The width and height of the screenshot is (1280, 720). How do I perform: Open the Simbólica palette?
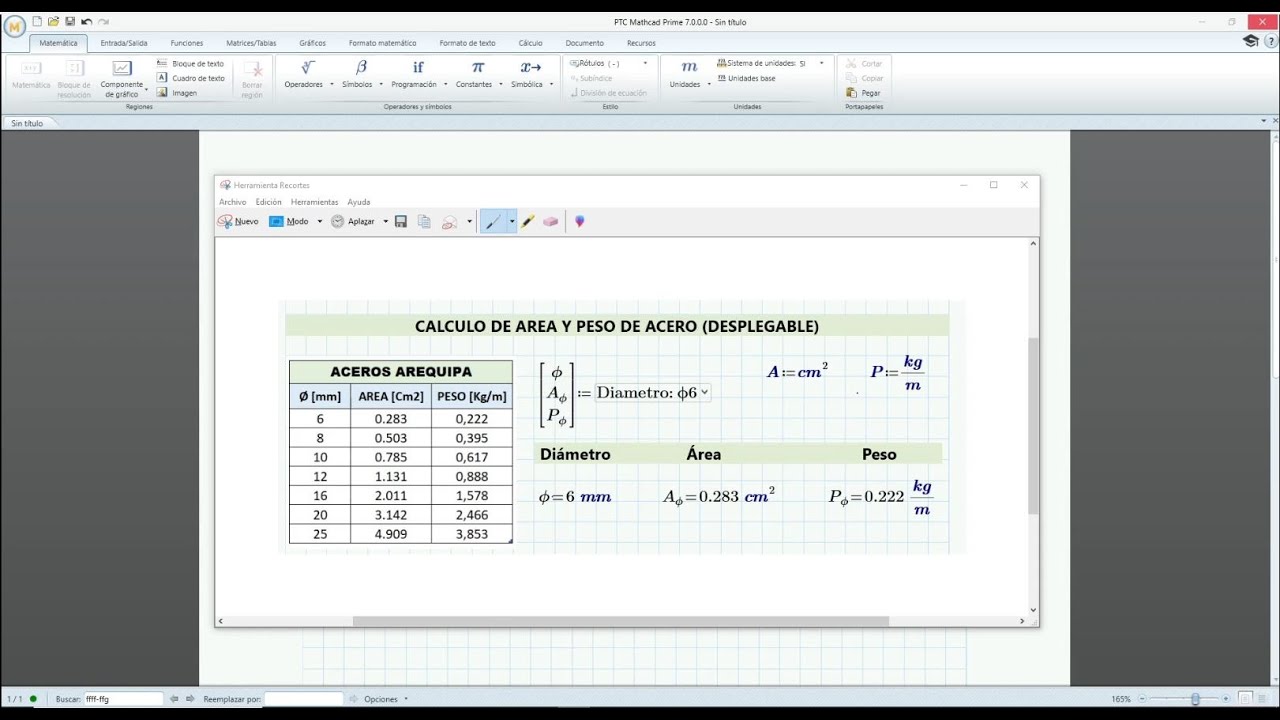point(532,74)
